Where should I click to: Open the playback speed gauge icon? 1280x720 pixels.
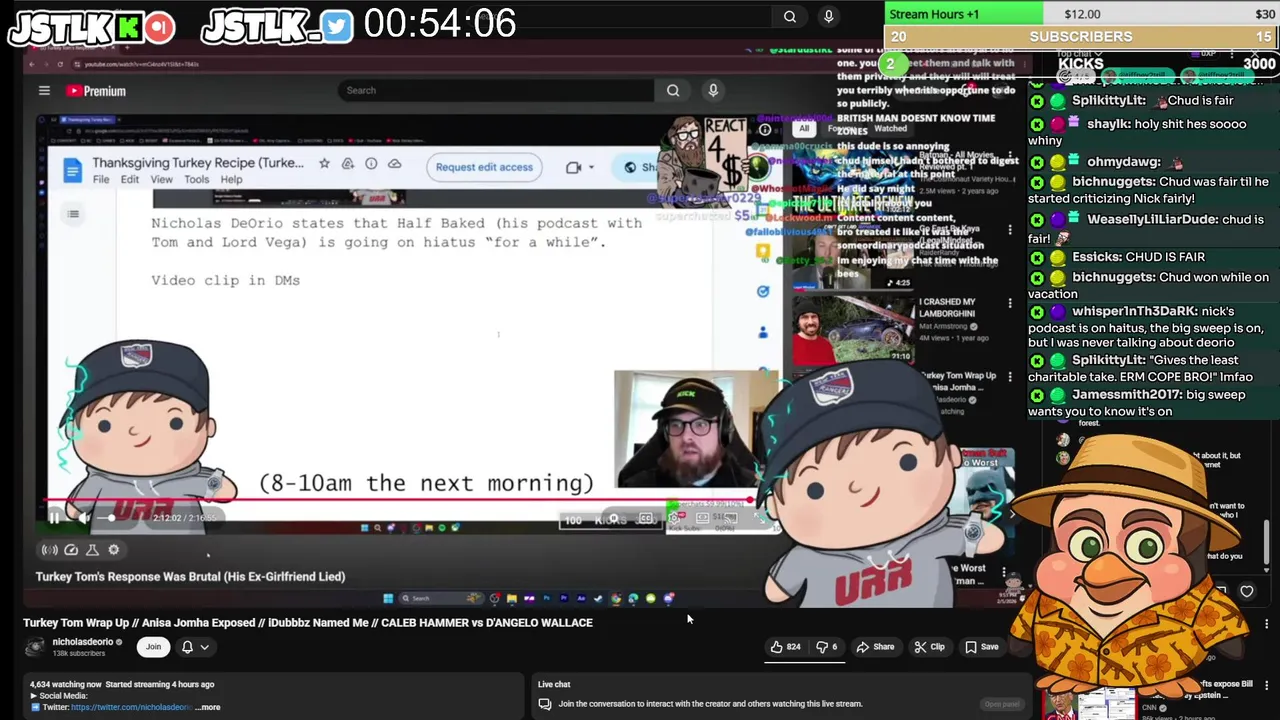(71, 549)
